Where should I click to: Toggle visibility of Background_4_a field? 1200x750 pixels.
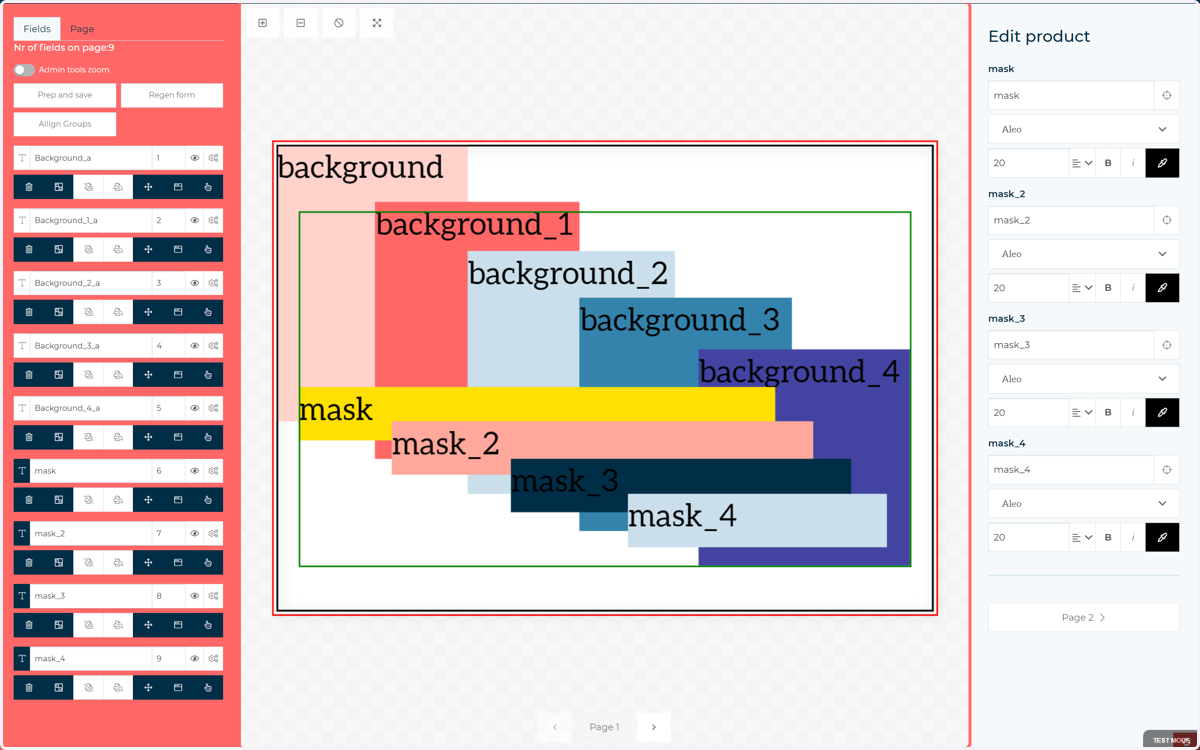coord(195,408)
